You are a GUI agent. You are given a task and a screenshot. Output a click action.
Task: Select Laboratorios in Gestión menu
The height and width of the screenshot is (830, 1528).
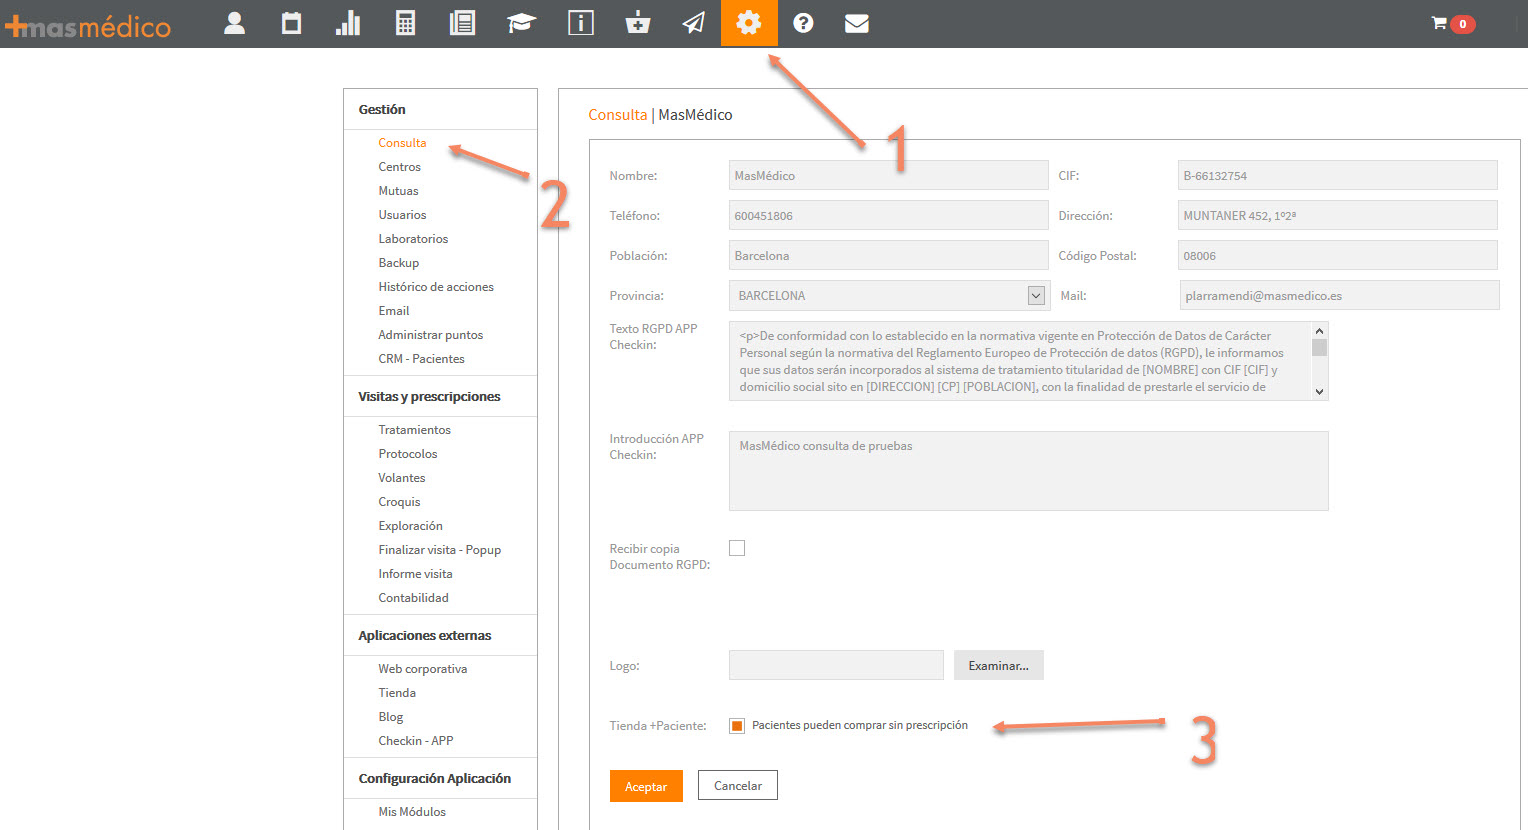pyautogui.click(x=413, y=239)
